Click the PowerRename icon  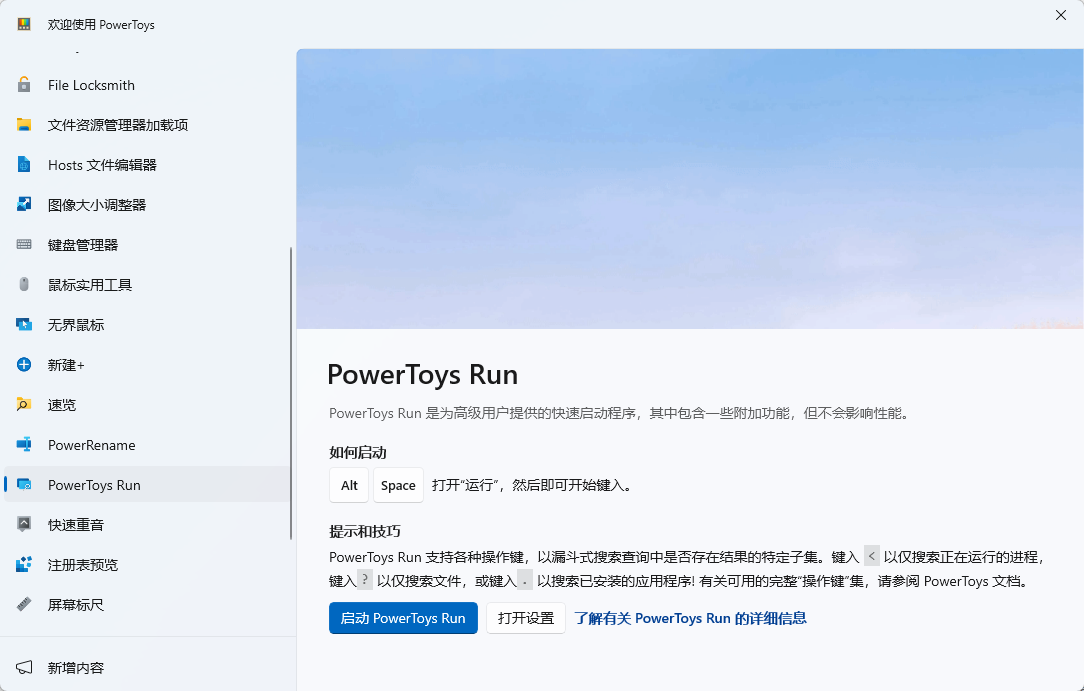coord(24,445)
